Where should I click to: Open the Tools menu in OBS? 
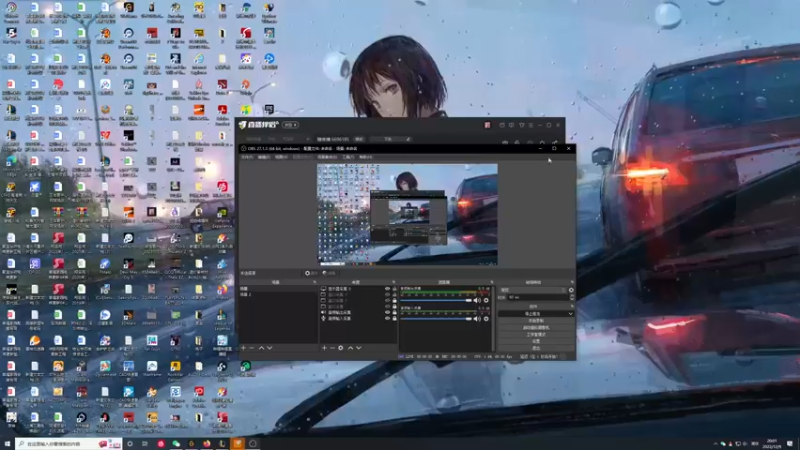[x=348, y=157]
